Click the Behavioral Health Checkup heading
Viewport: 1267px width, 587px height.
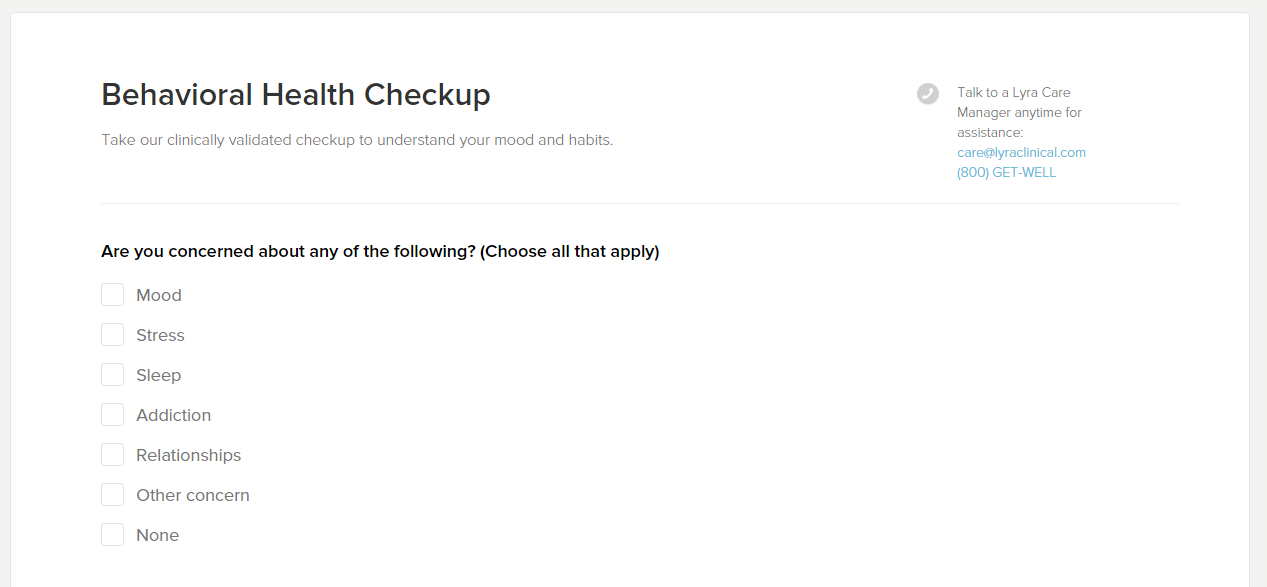pyautogui.click(x=296, y=95)
